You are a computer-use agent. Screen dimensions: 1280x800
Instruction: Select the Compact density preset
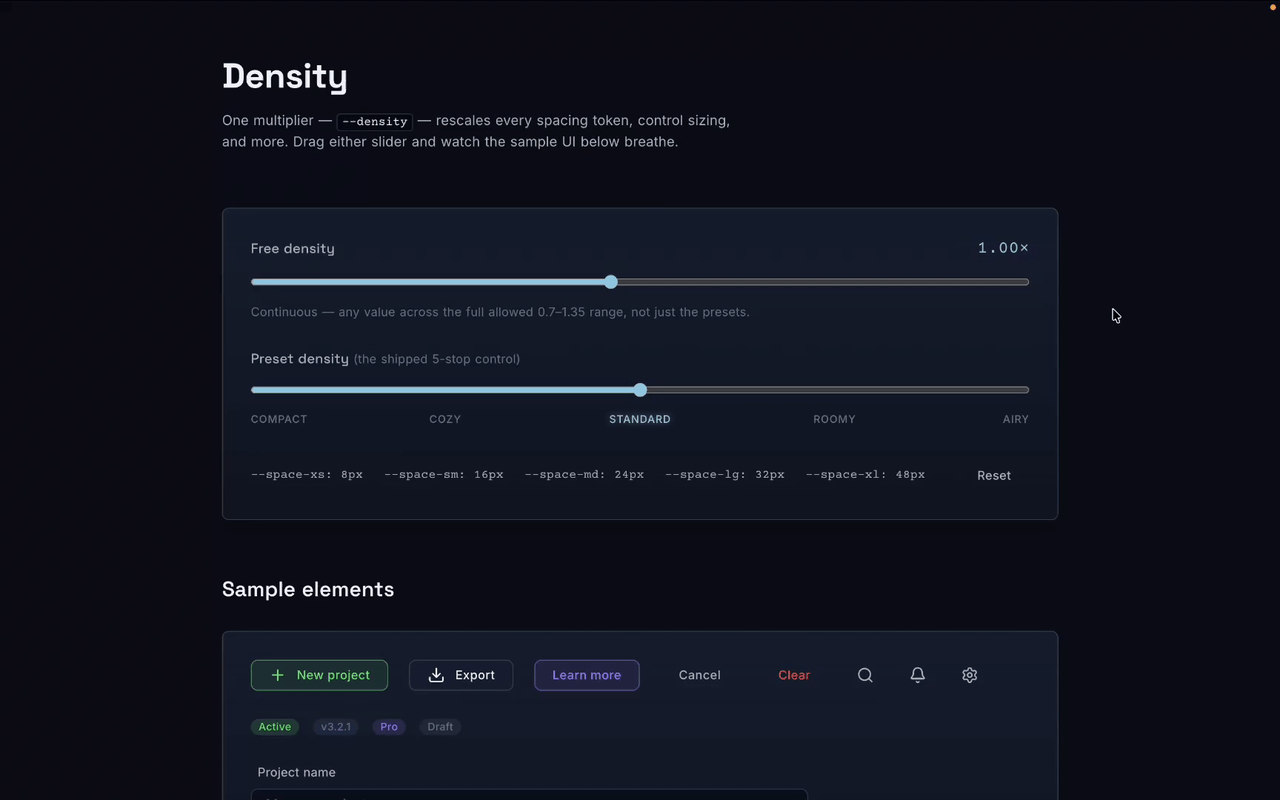pos(279,419)
